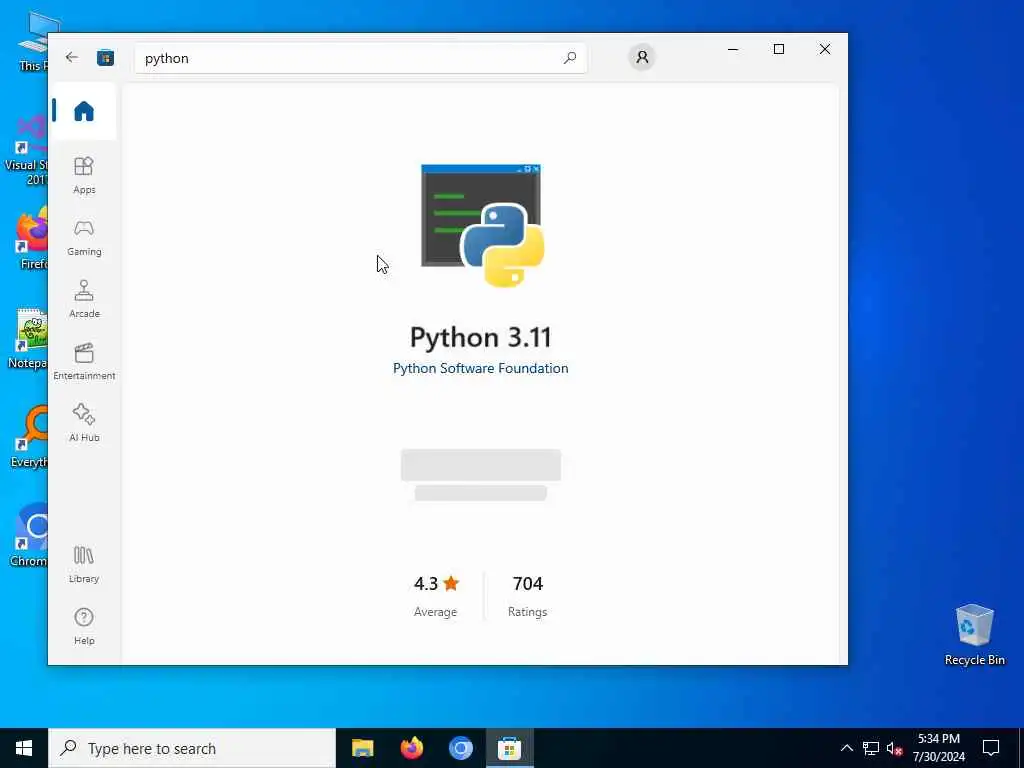Show hidden system tray icons
The height and width of the screenshot is (768, 1024).
pos(846,748)
